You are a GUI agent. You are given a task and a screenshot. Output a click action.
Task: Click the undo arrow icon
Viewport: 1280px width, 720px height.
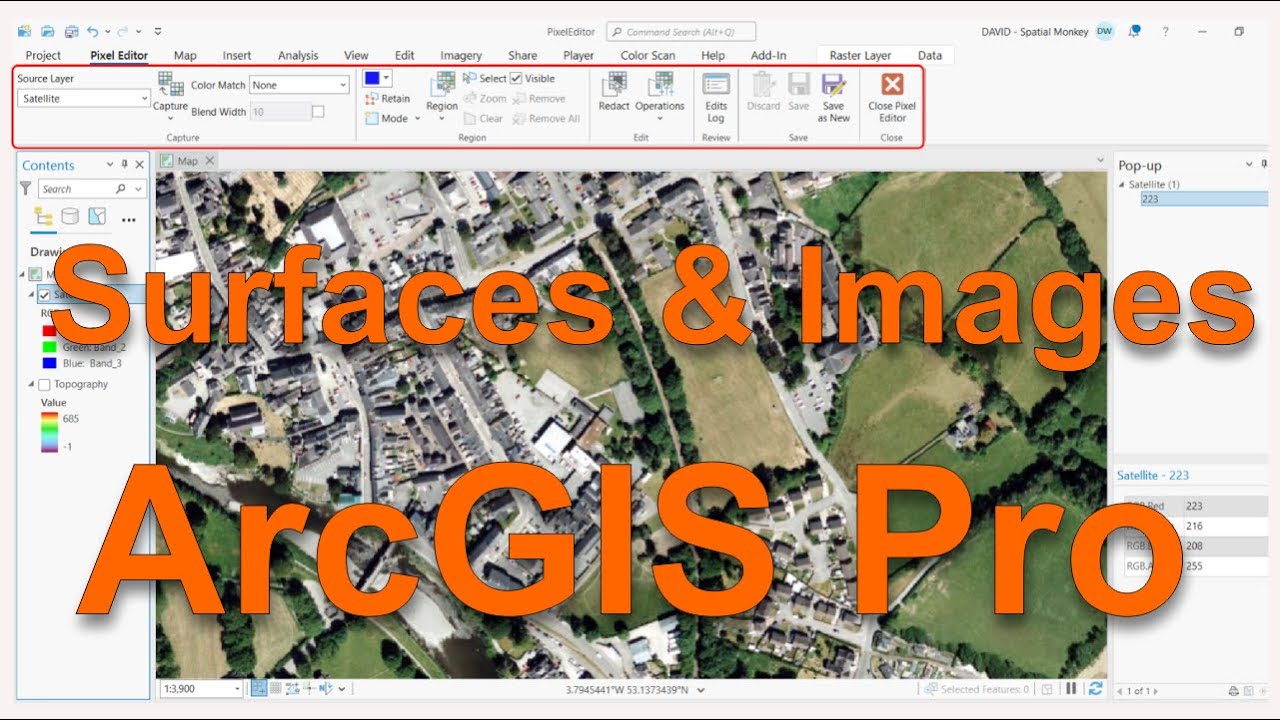click(93, 32)
